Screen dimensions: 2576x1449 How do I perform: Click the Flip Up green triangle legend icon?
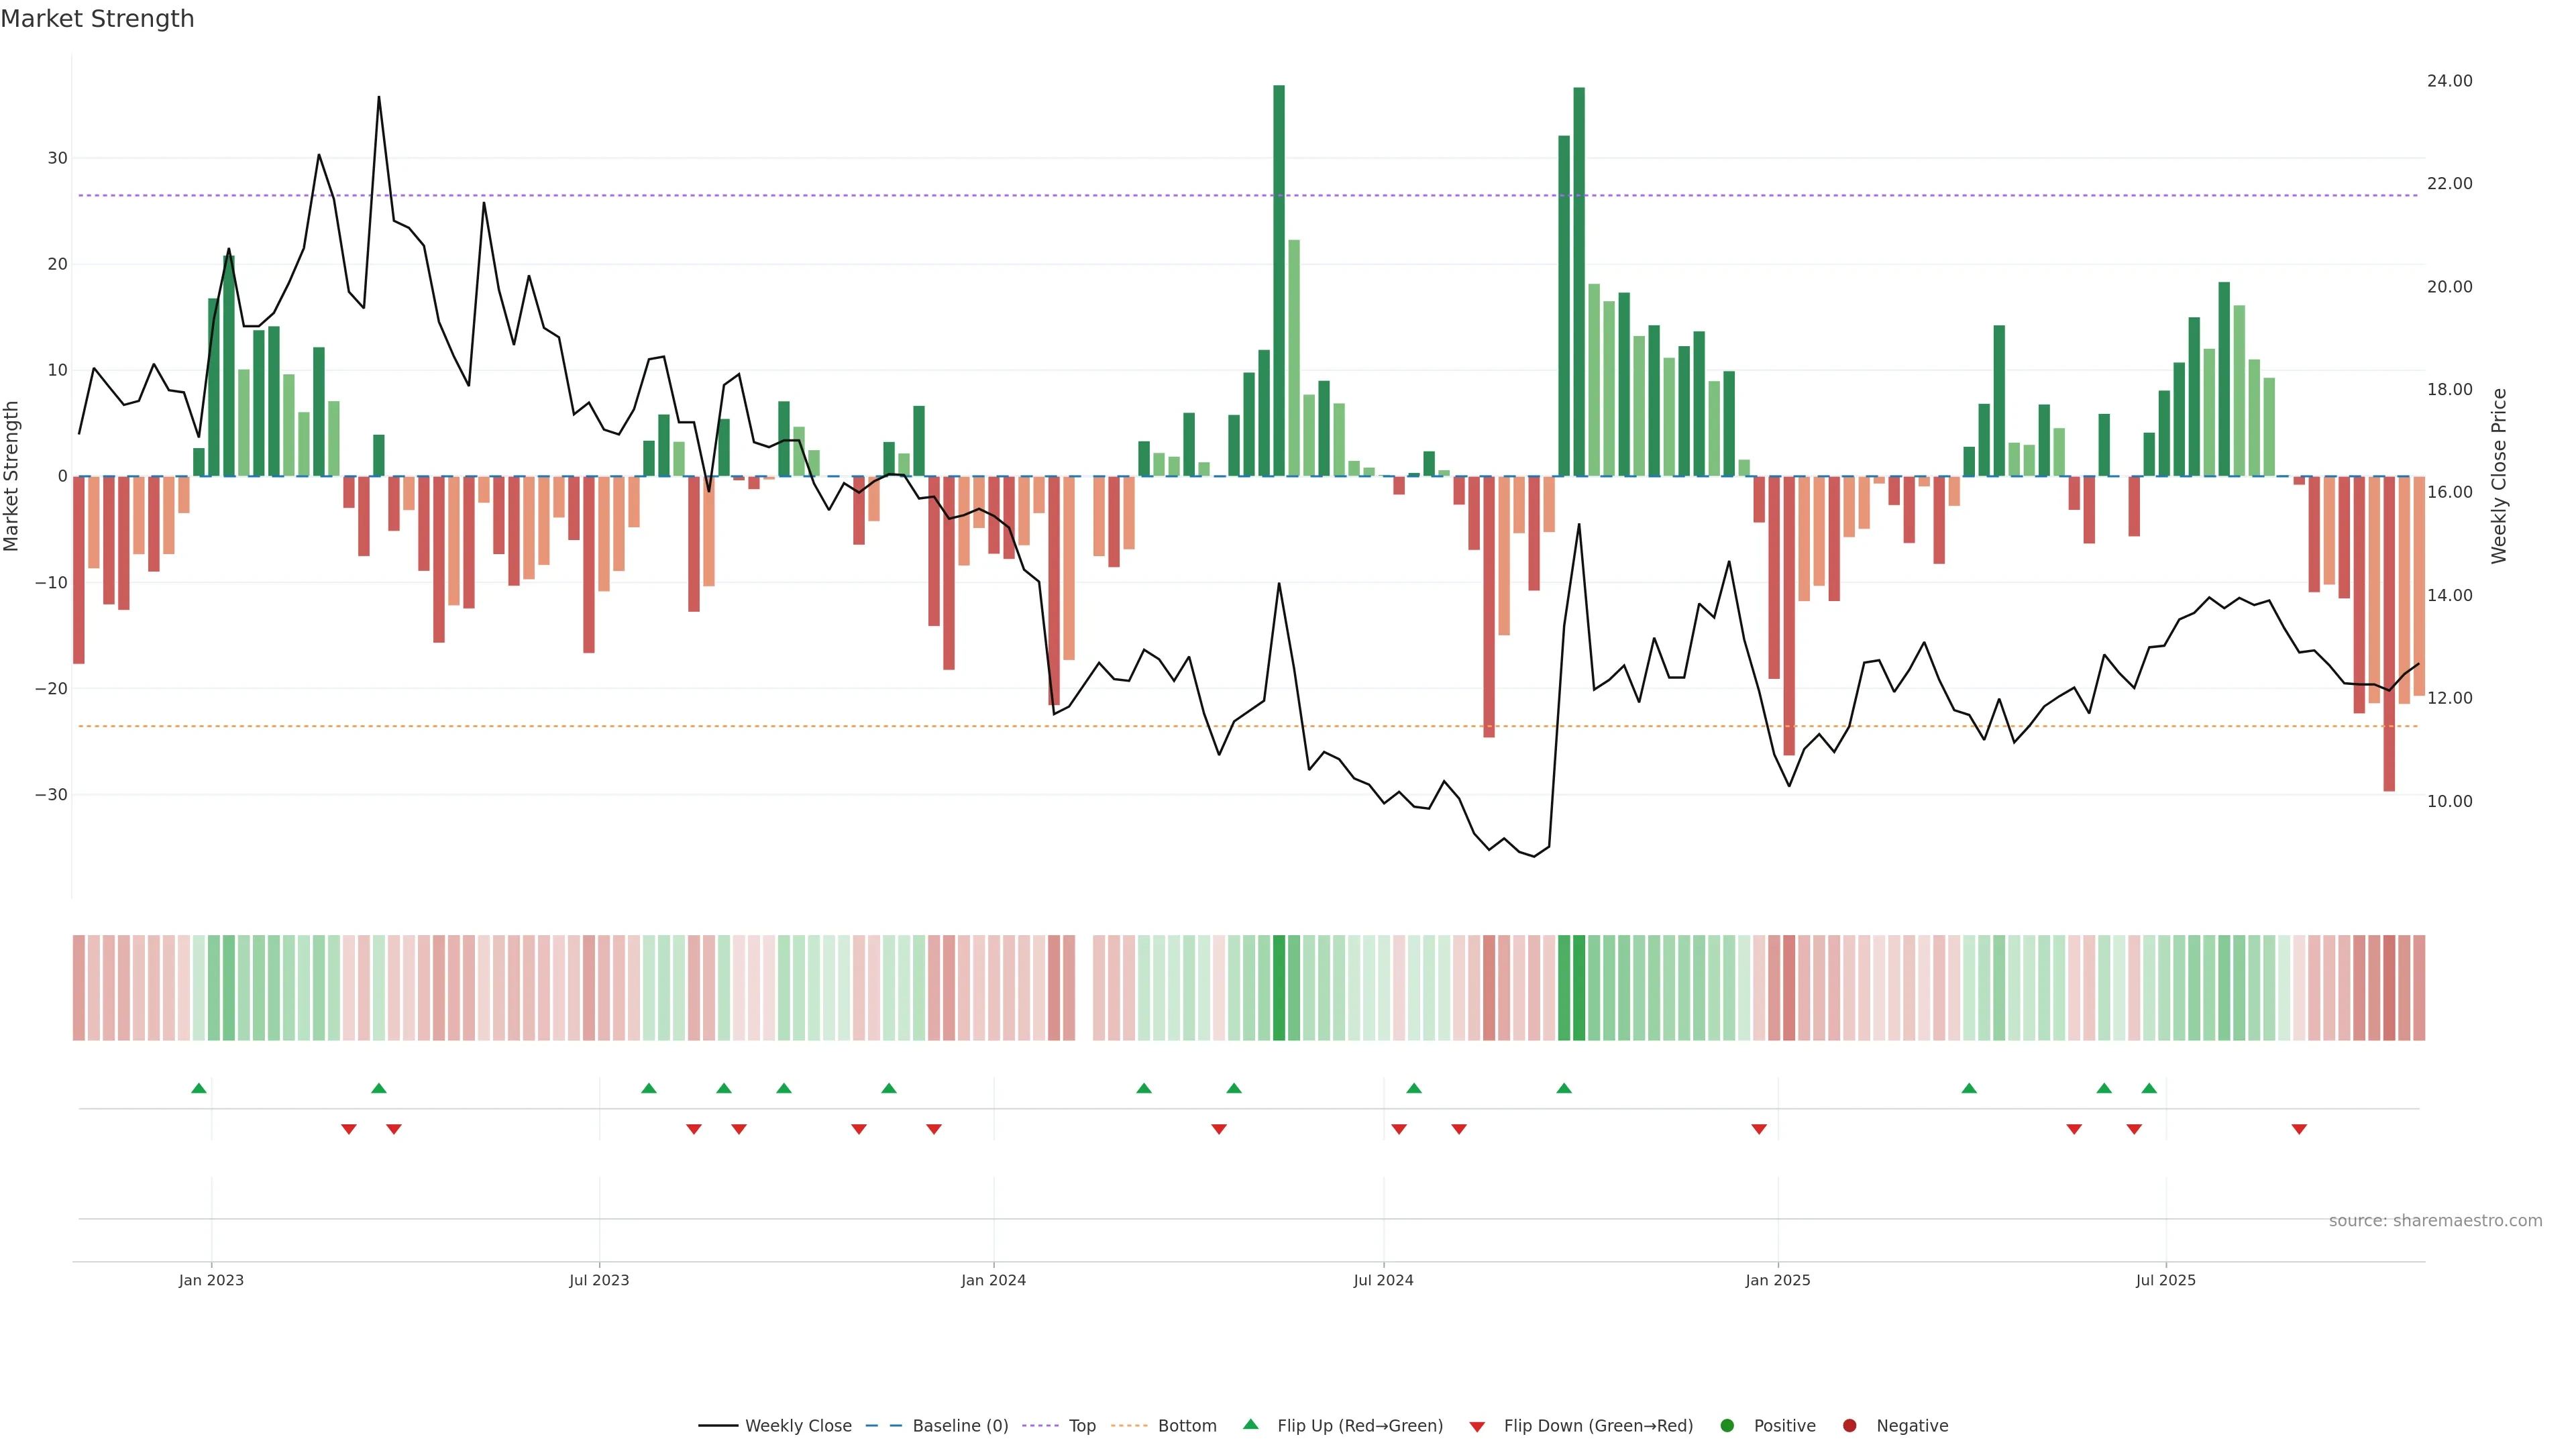[x=1250, y=1425]
